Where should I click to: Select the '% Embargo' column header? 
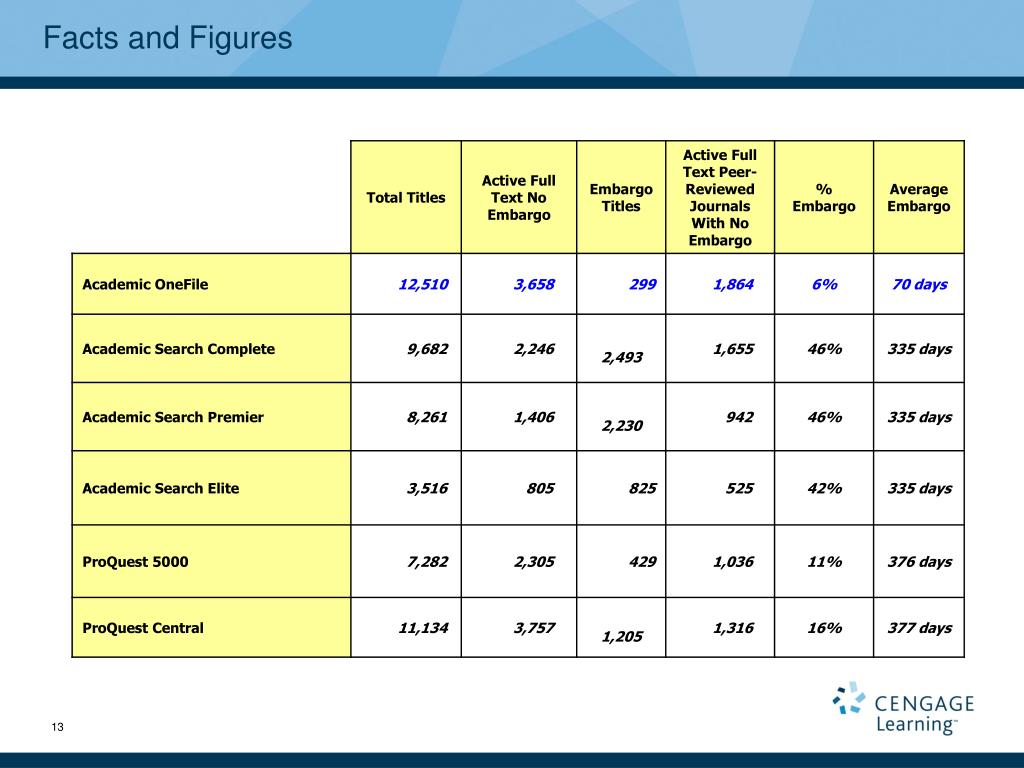point(824,197)
